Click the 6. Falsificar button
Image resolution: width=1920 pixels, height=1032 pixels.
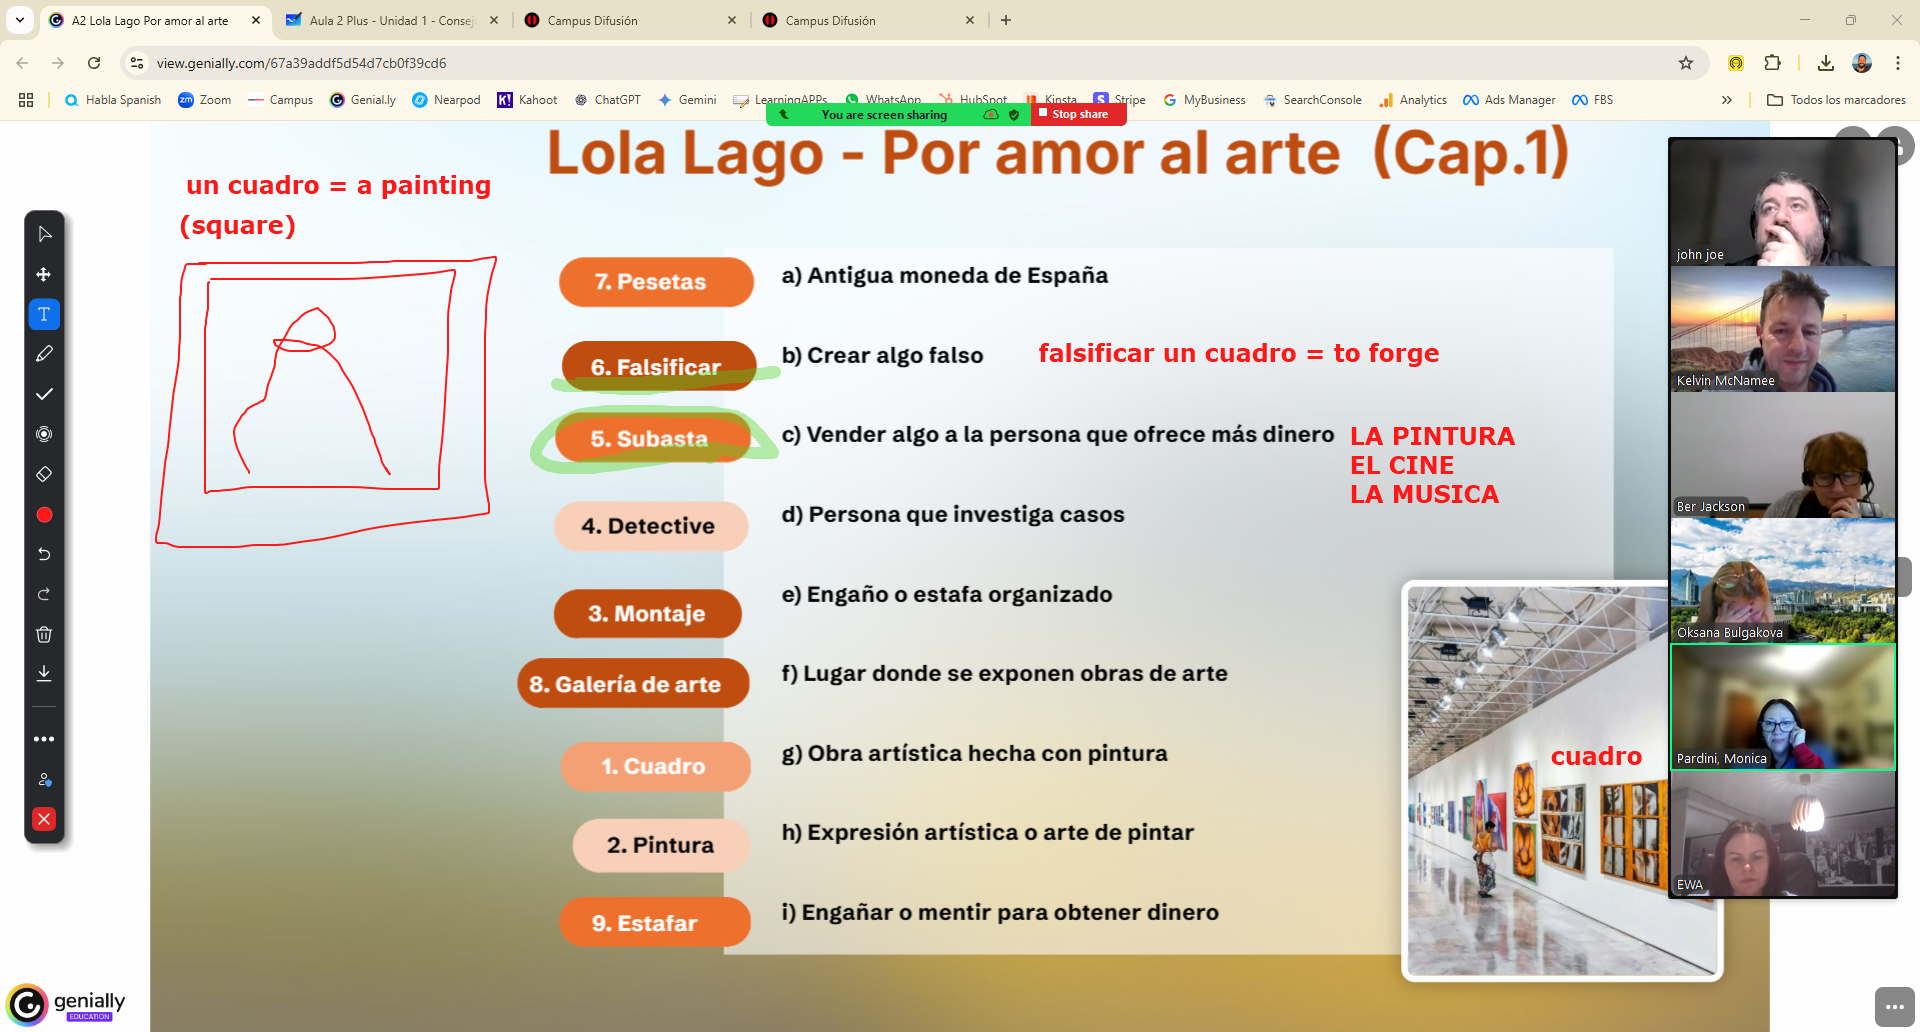click(x=659, y=366)
